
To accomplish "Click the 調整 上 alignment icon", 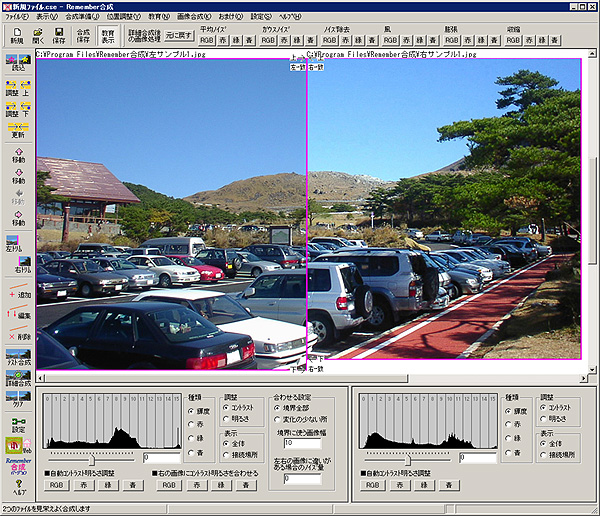I will pos(18,88).
